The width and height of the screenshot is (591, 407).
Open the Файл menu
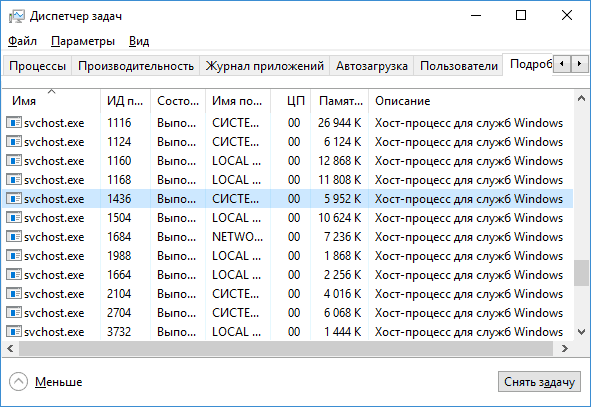click(x=22, y=41)
